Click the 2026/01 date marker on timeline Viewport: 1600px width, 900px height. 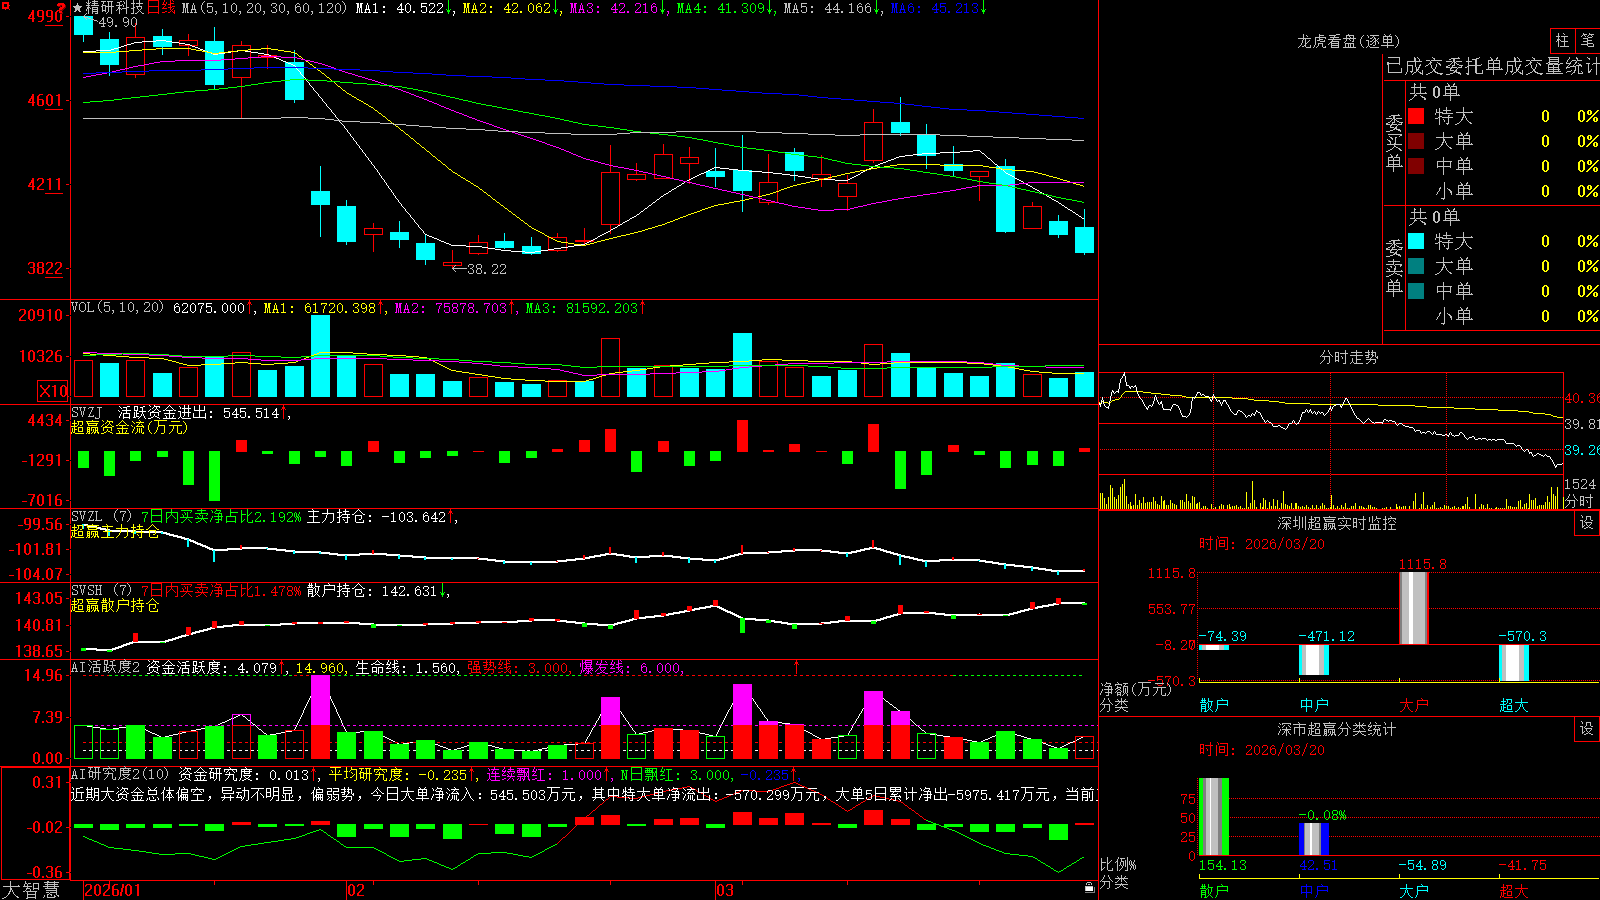113,890
